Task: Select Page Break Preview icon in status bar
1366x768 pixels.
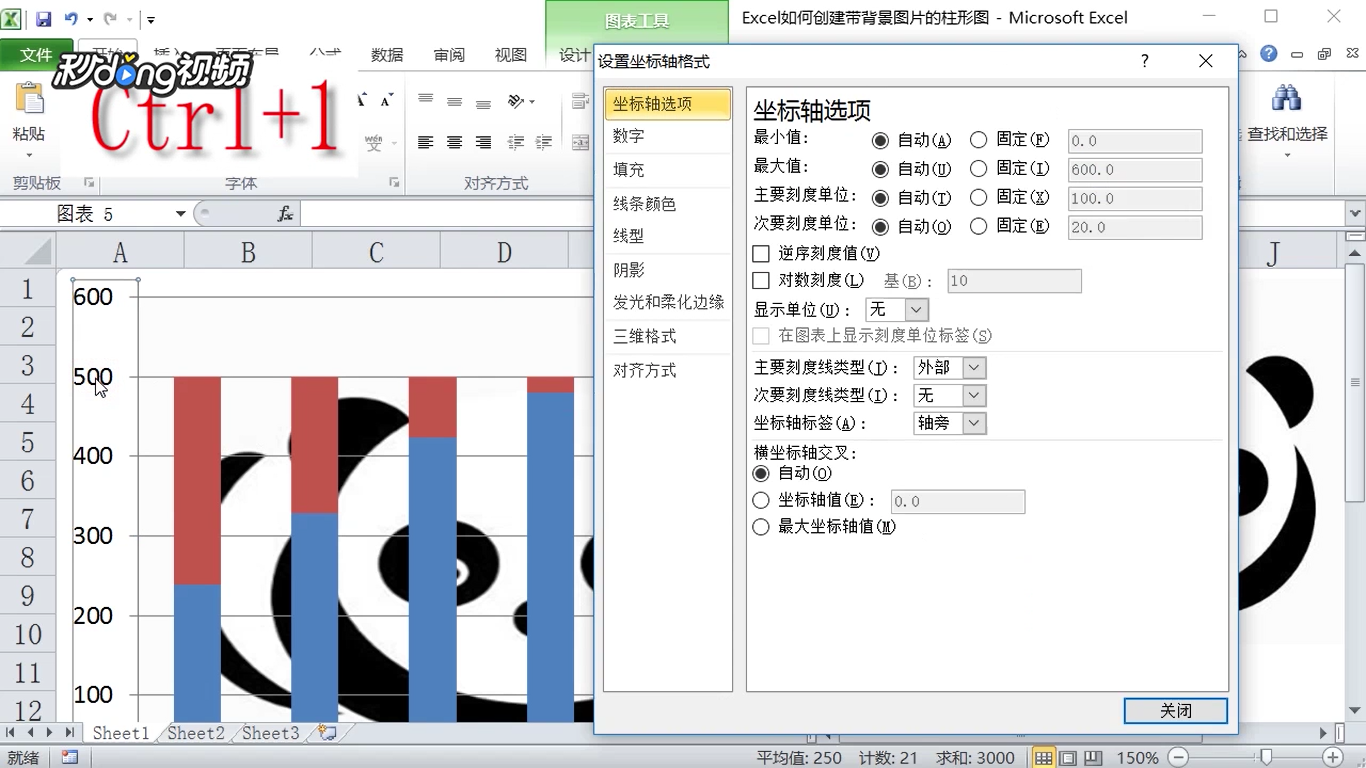Action: tap(1093, 758)
